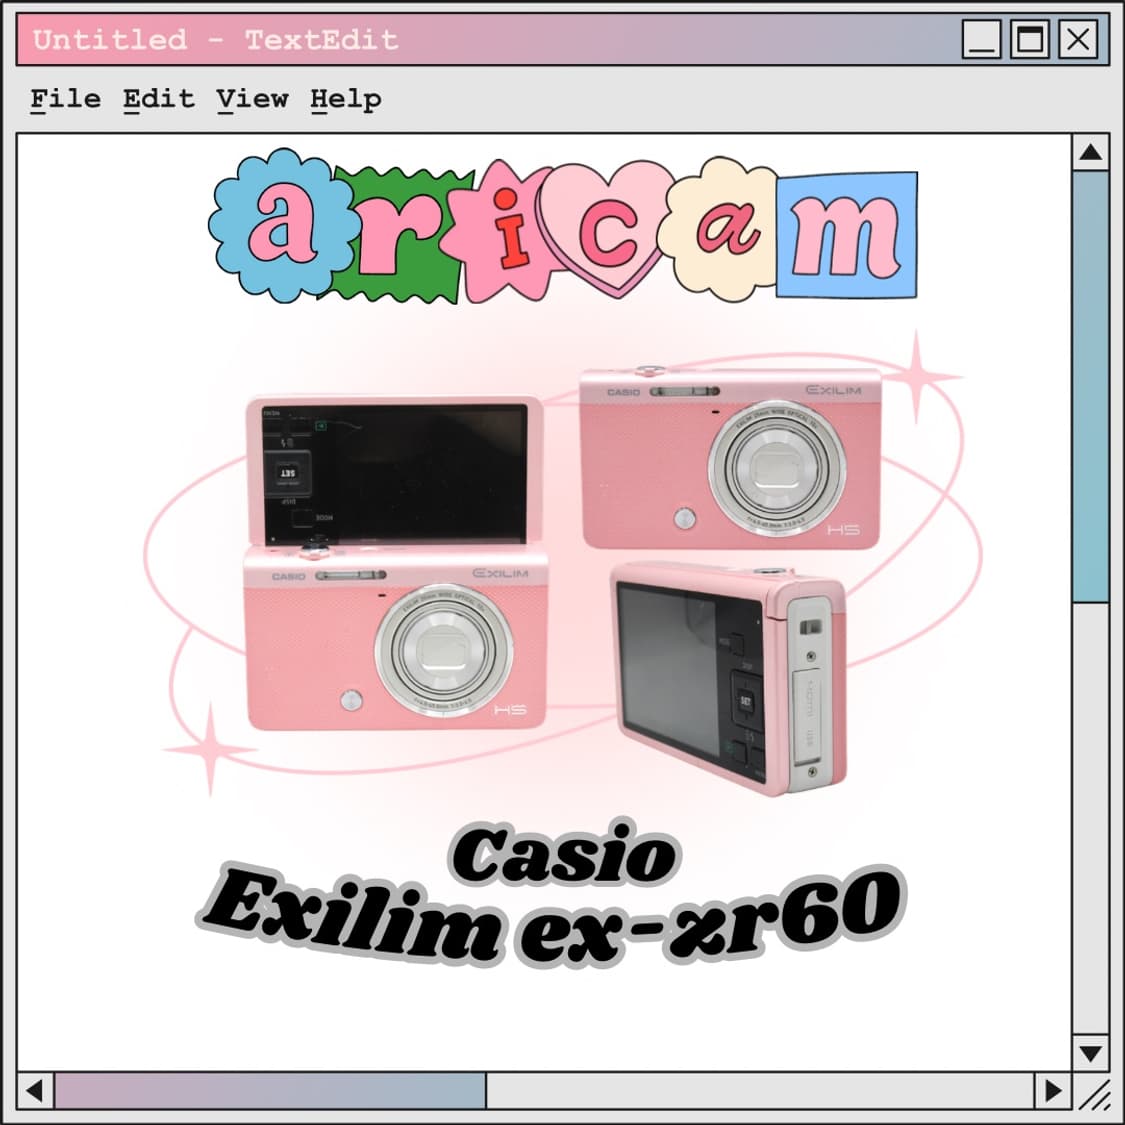Open the Edit menu
The height and width of the screenshot is (1125, 1125).
pyautogui.click(x=157, y=98)
